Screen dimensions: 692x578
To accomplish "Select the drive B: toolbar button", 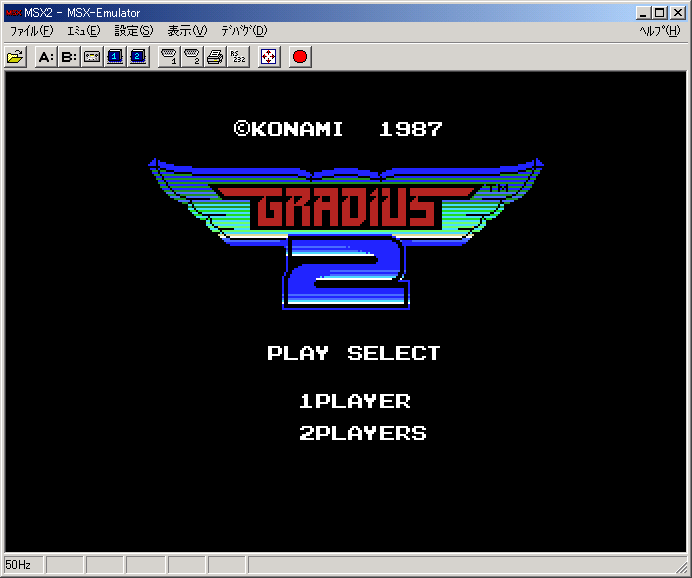I will pos(69,57).
